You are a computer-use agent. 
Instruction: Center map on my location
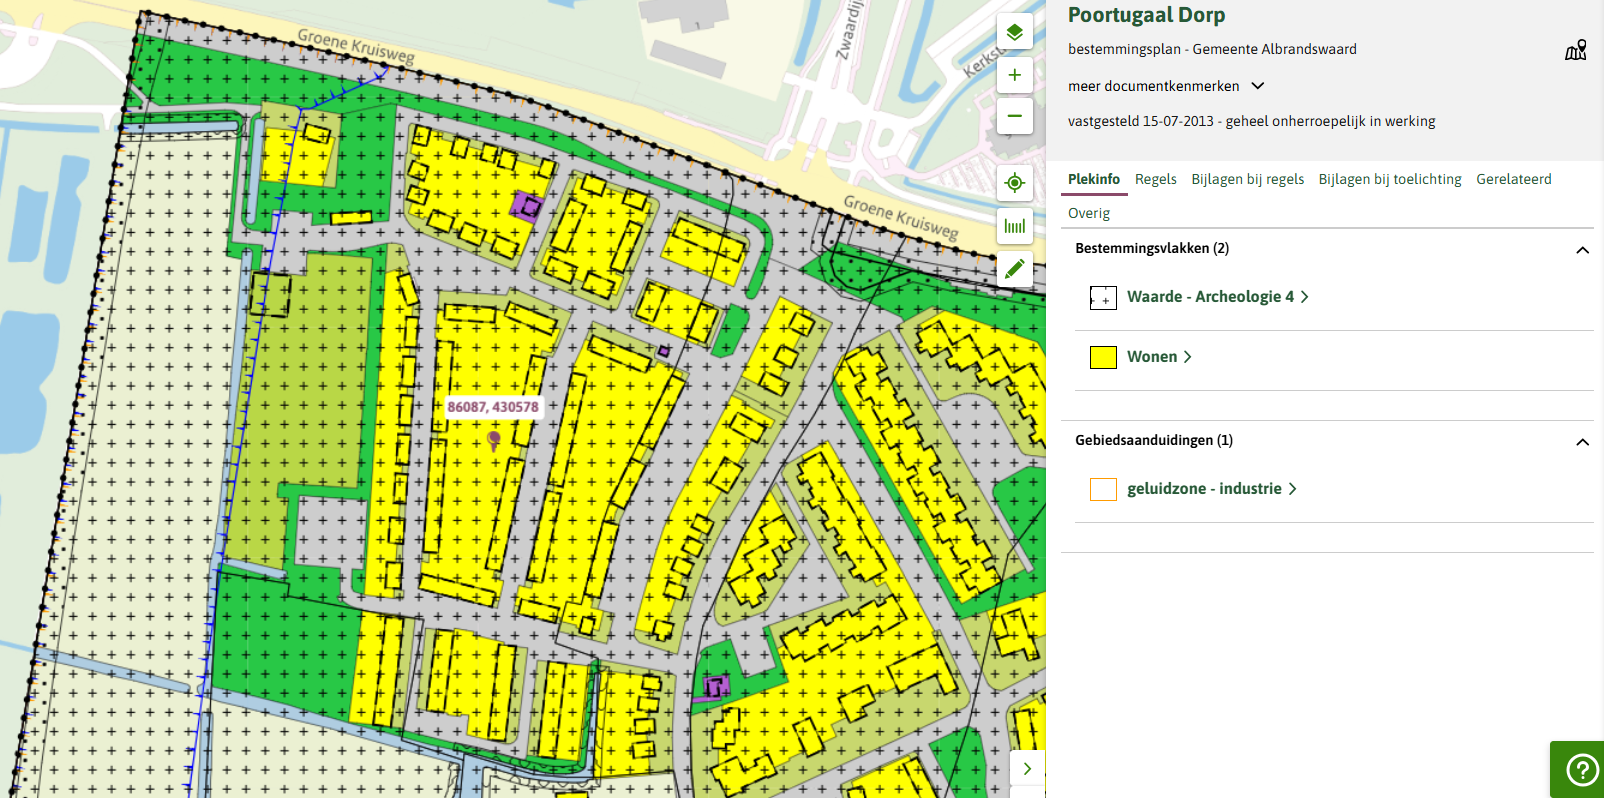1014,183
